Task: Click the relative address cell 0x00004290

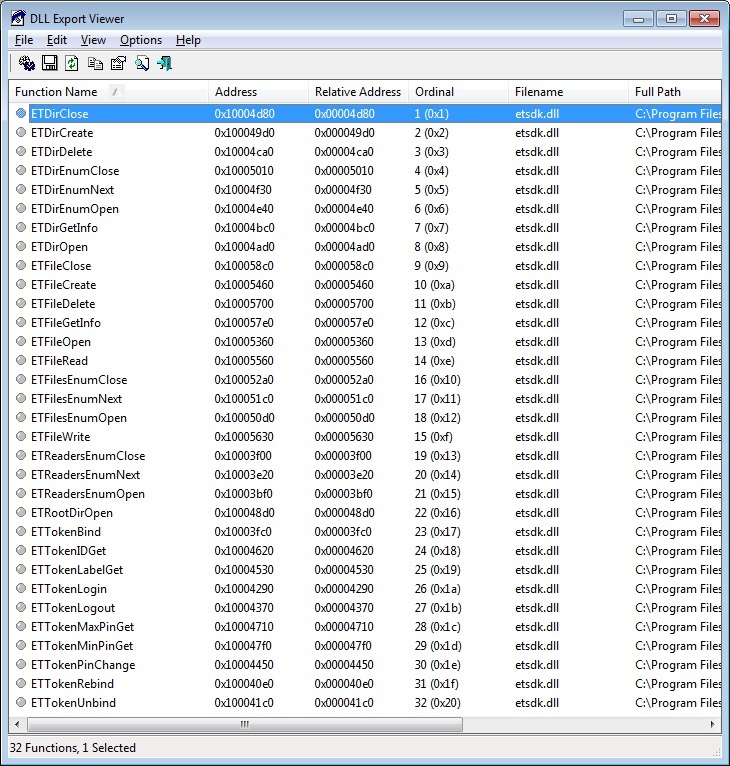Action: pyautogui.click(x=344, y=588)
